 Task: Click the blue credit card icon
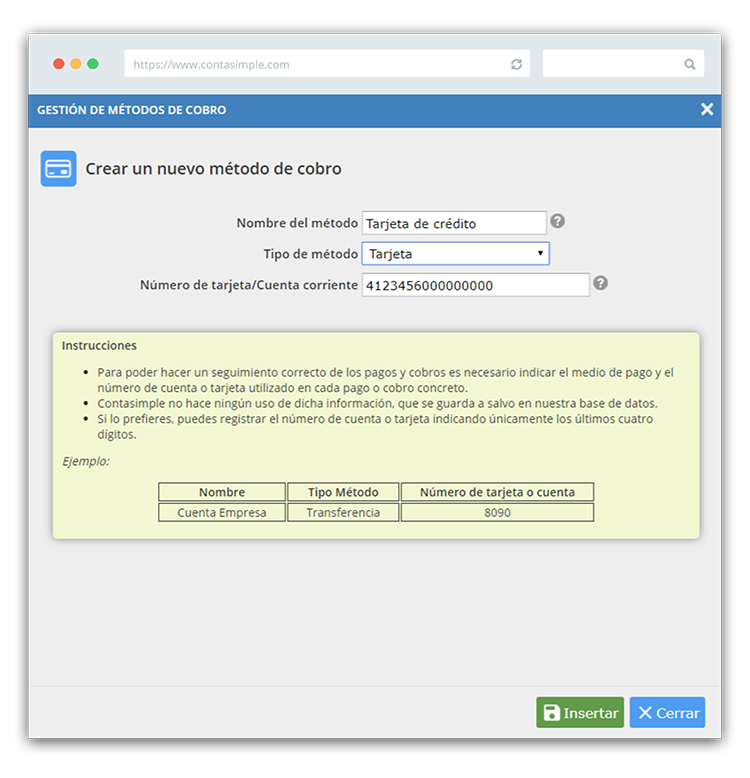pos(59,169)
